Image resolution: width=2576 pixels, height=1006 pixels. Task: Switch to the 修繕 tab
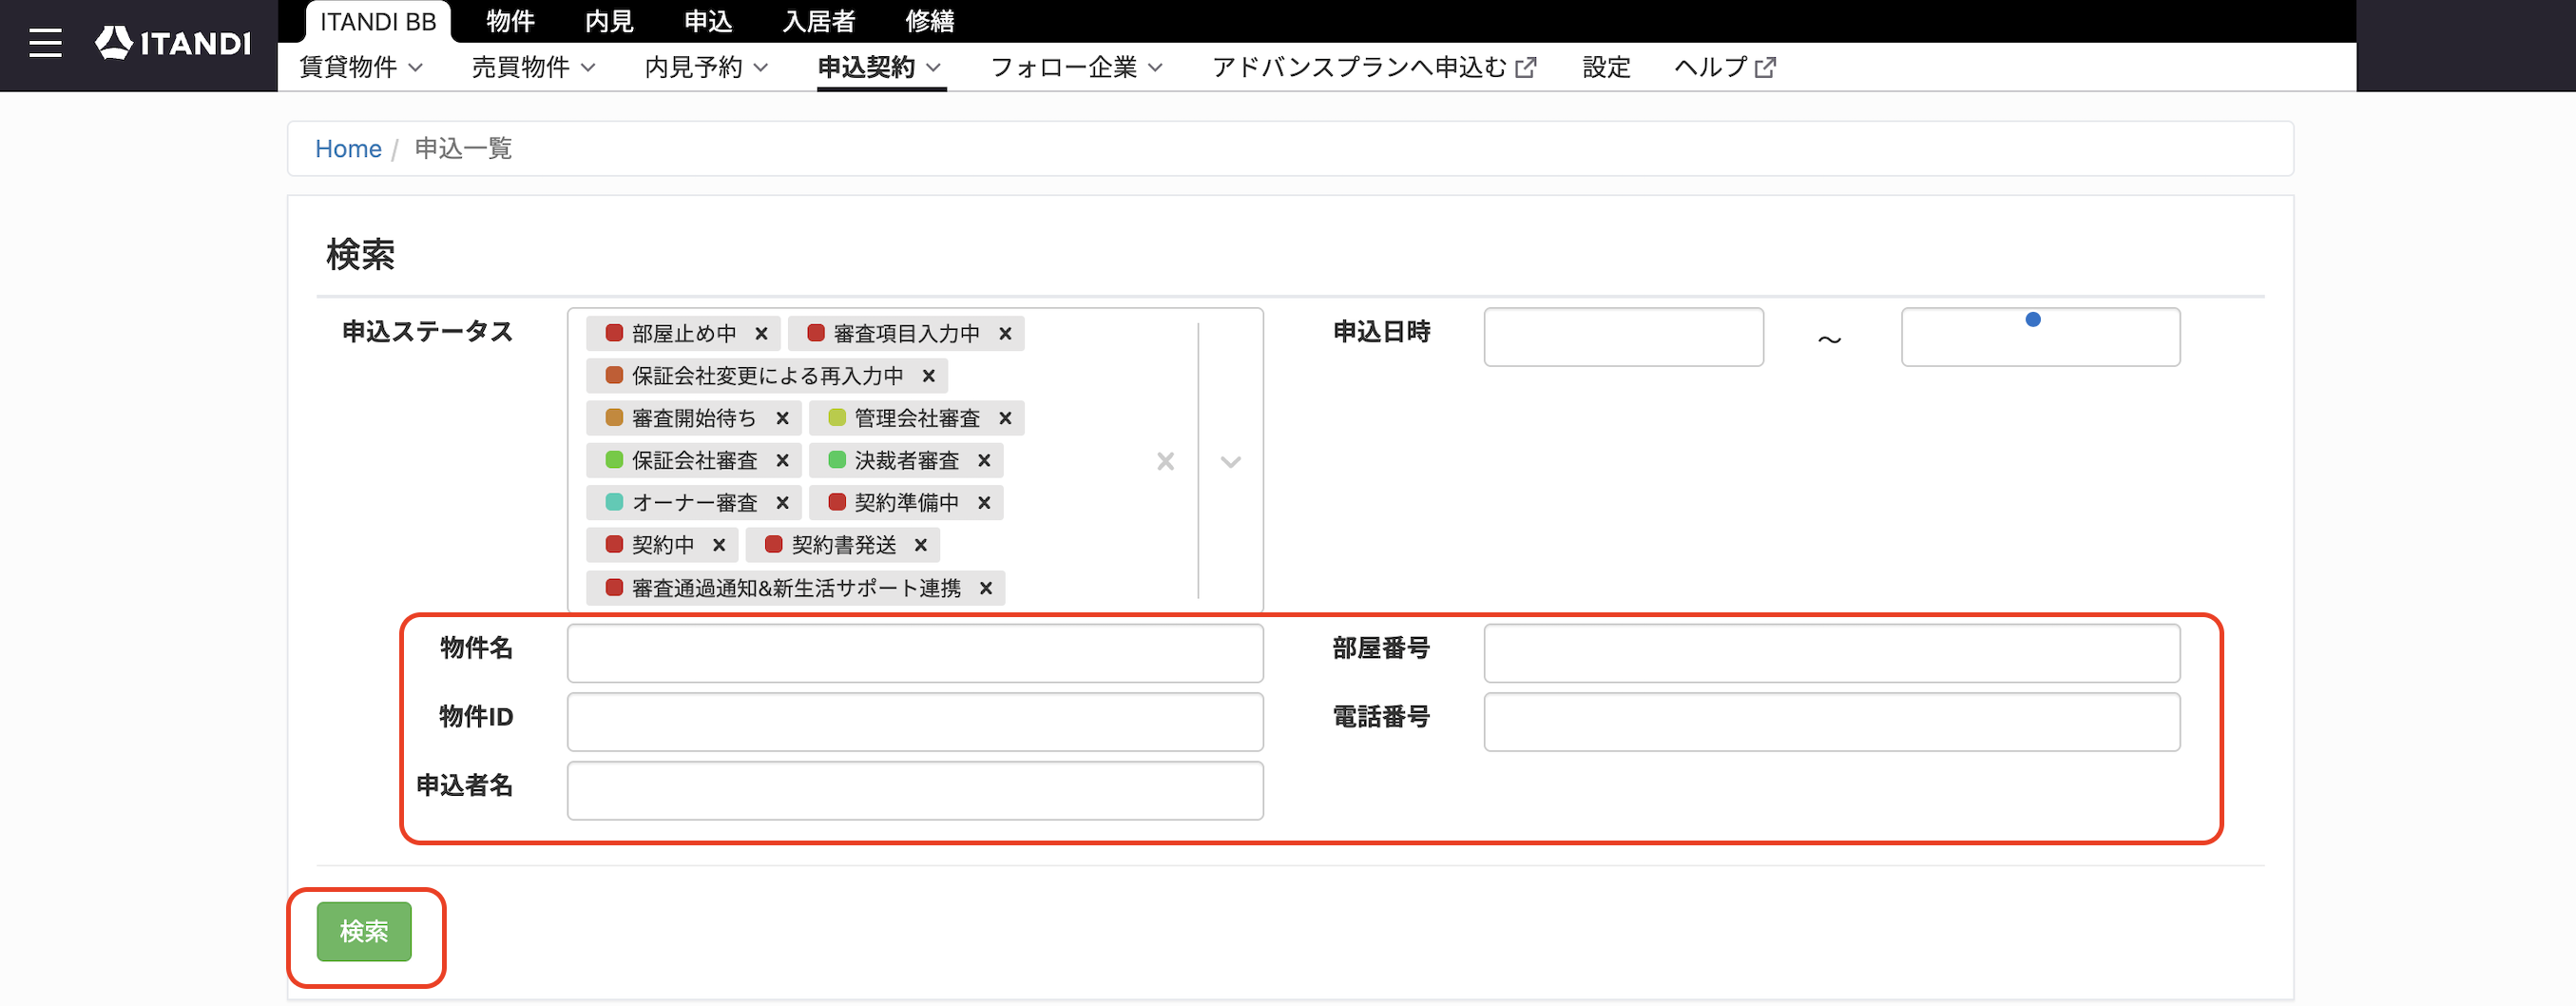coord(929,21)
